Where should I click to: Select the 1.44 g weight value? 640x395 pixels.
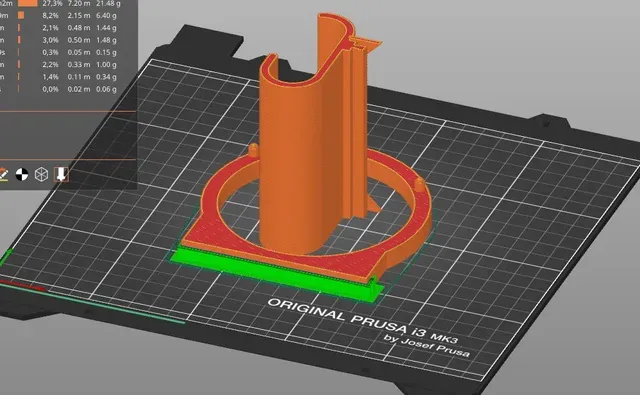[x=106, y=28]
